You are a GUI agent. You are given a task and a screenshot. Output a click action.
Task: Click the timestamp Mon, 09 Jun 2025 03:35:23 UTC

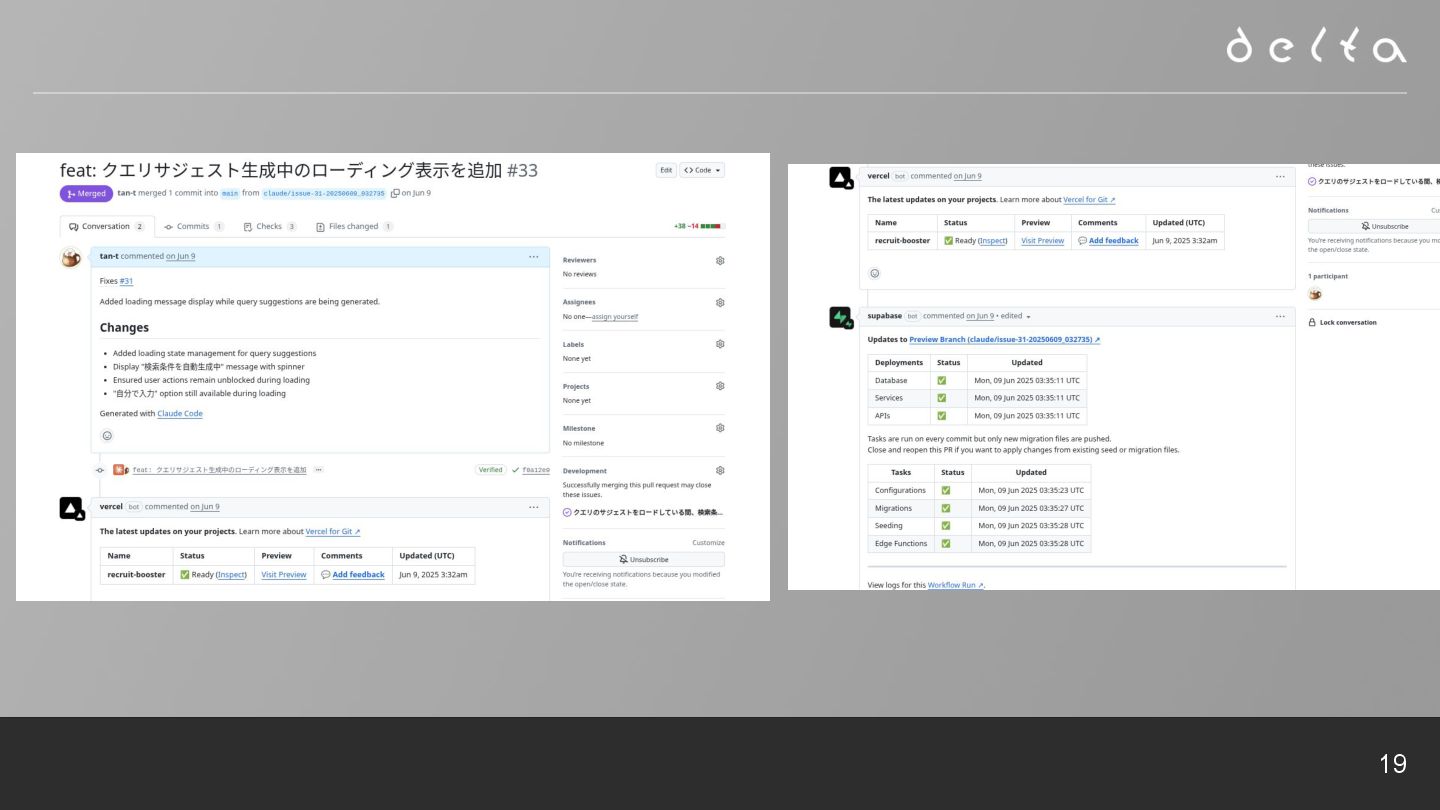(1031, 490)
